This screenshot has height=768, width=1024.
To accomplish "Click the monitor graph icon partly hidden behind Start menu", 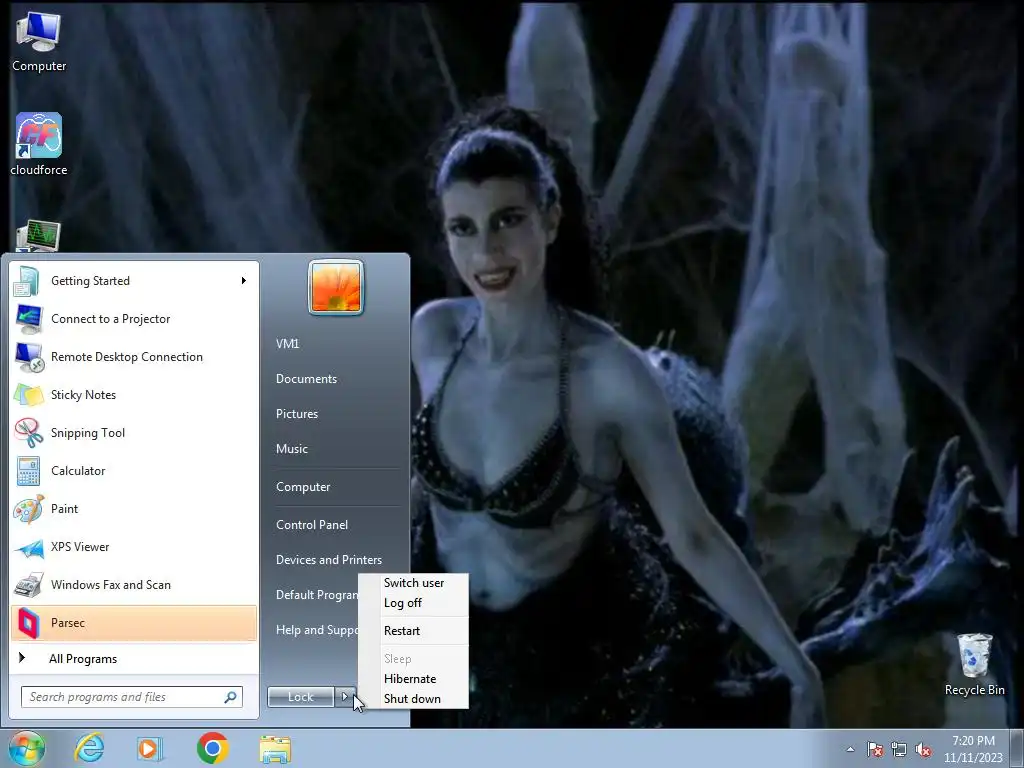I will tap(39, 236).
